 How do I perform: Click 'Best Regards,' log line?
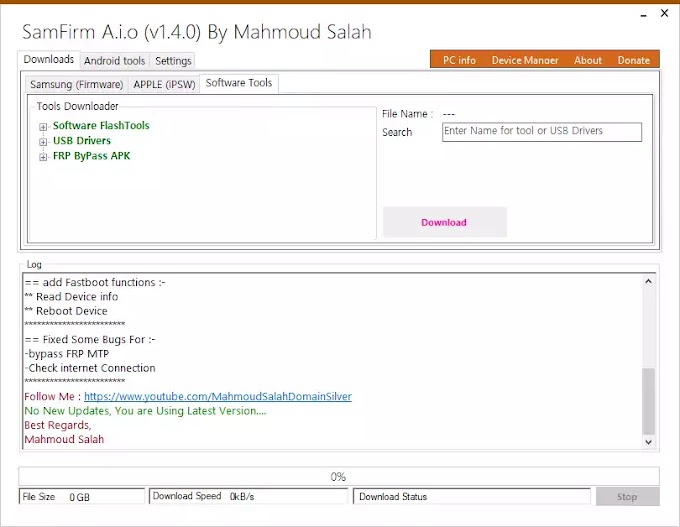click(x=58, y=425)
